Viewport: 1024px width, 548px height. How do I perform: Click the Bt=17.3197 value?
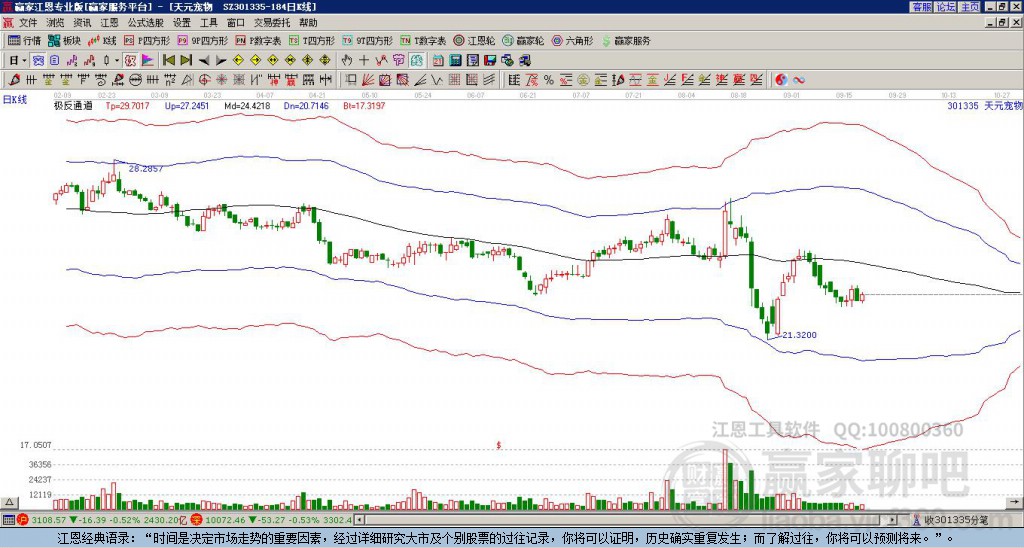pyautogui.click(x=364, y=106)
